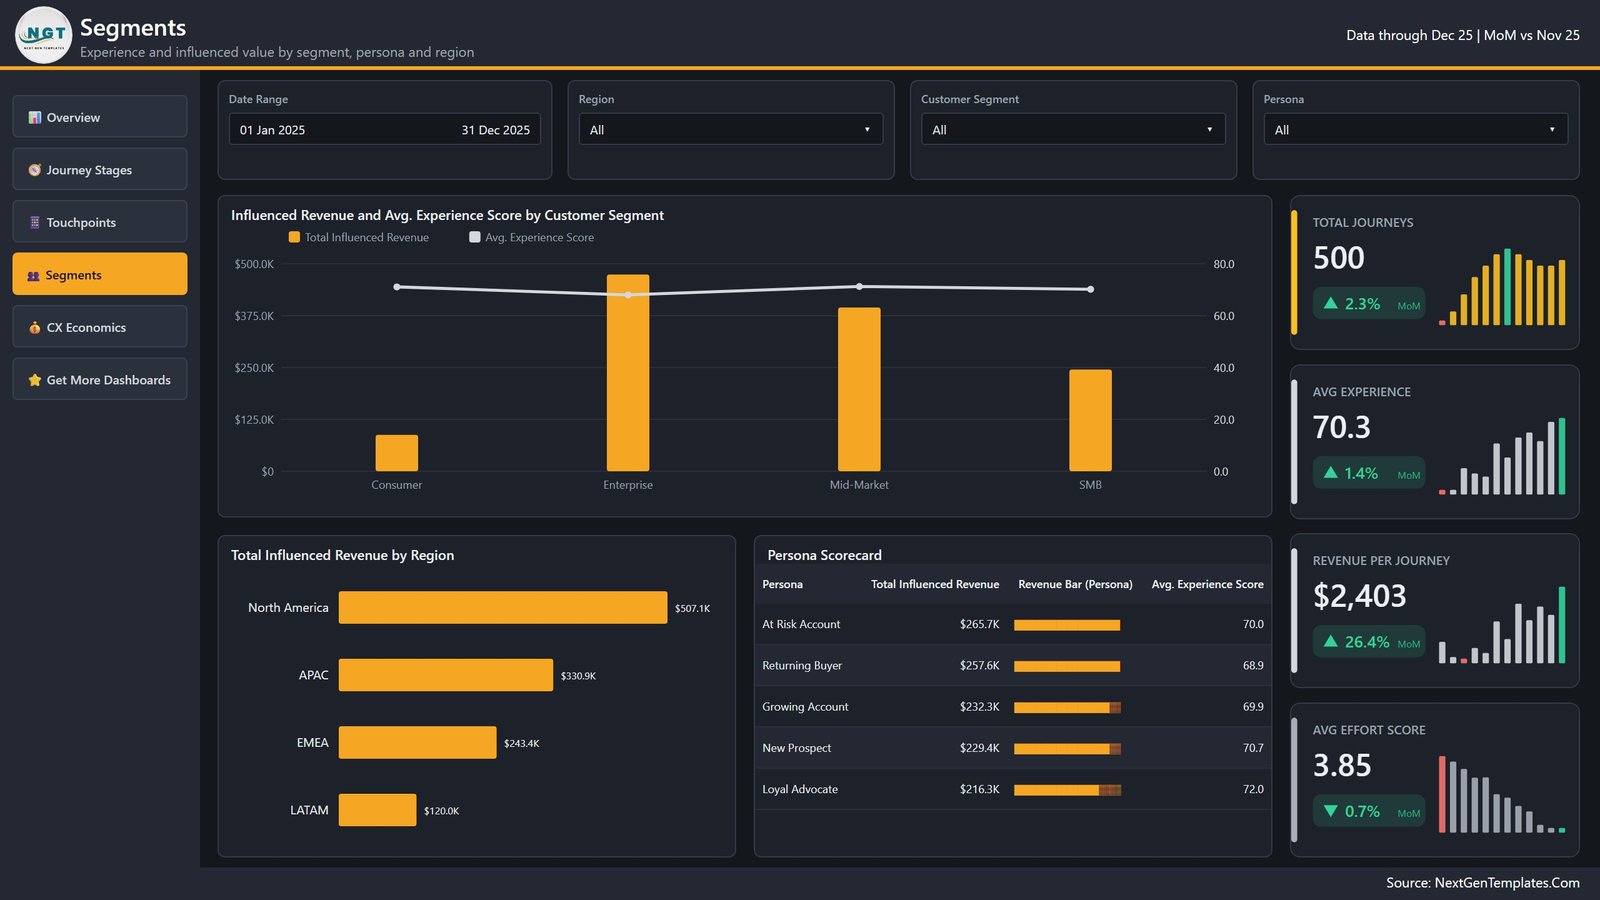Click the NGT logo in header
1600x900 pixels.
(44, 35)
